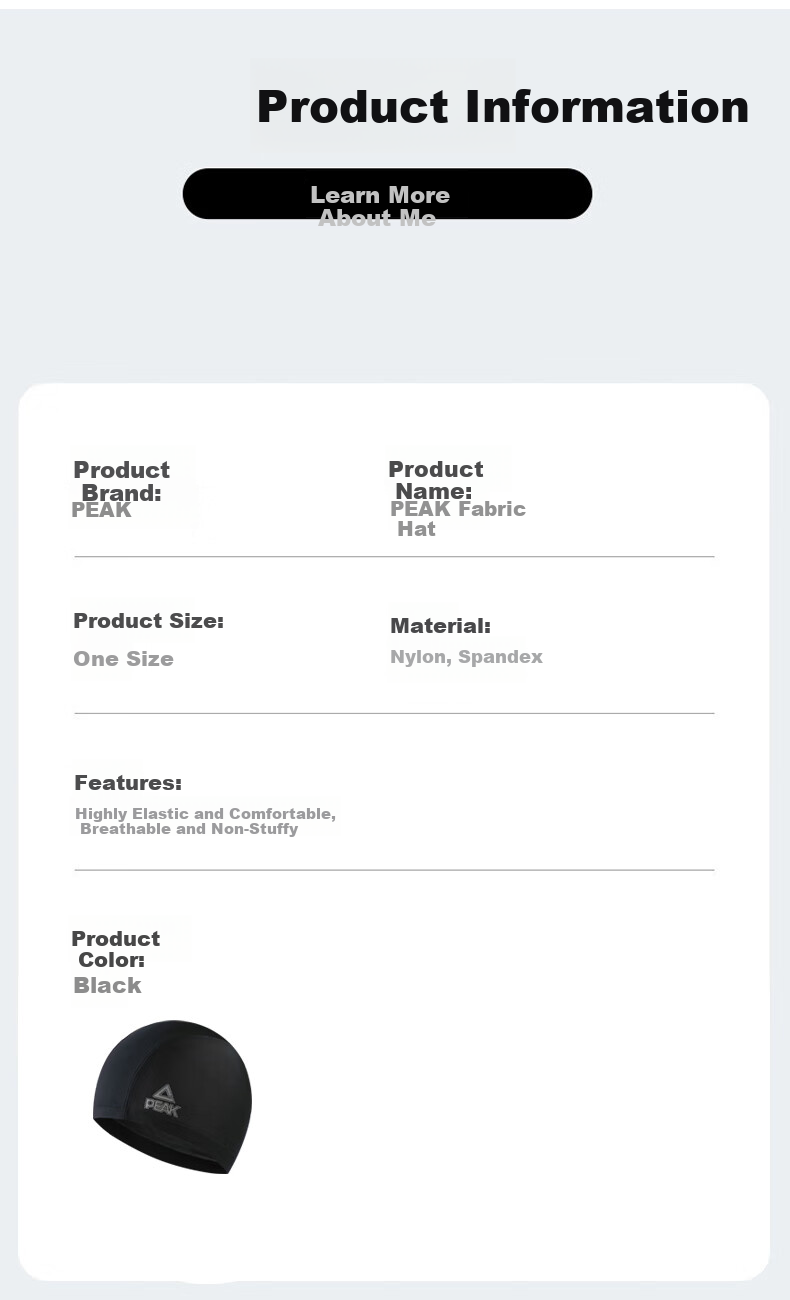
Task: Click the divider line below Product Brand
Action: [x=394, y=556]
